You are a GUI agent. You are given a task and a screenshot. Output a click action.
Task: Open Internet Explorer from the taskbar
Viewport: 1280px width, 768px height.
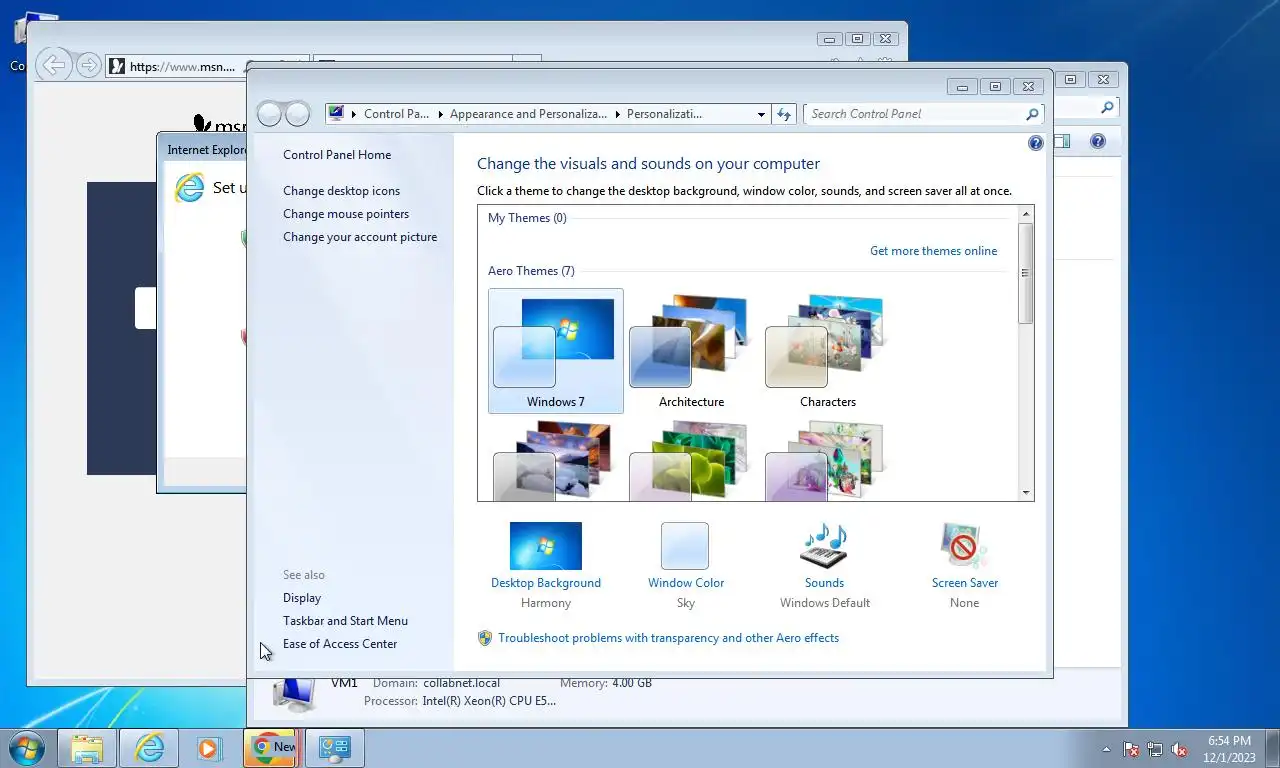149,748
